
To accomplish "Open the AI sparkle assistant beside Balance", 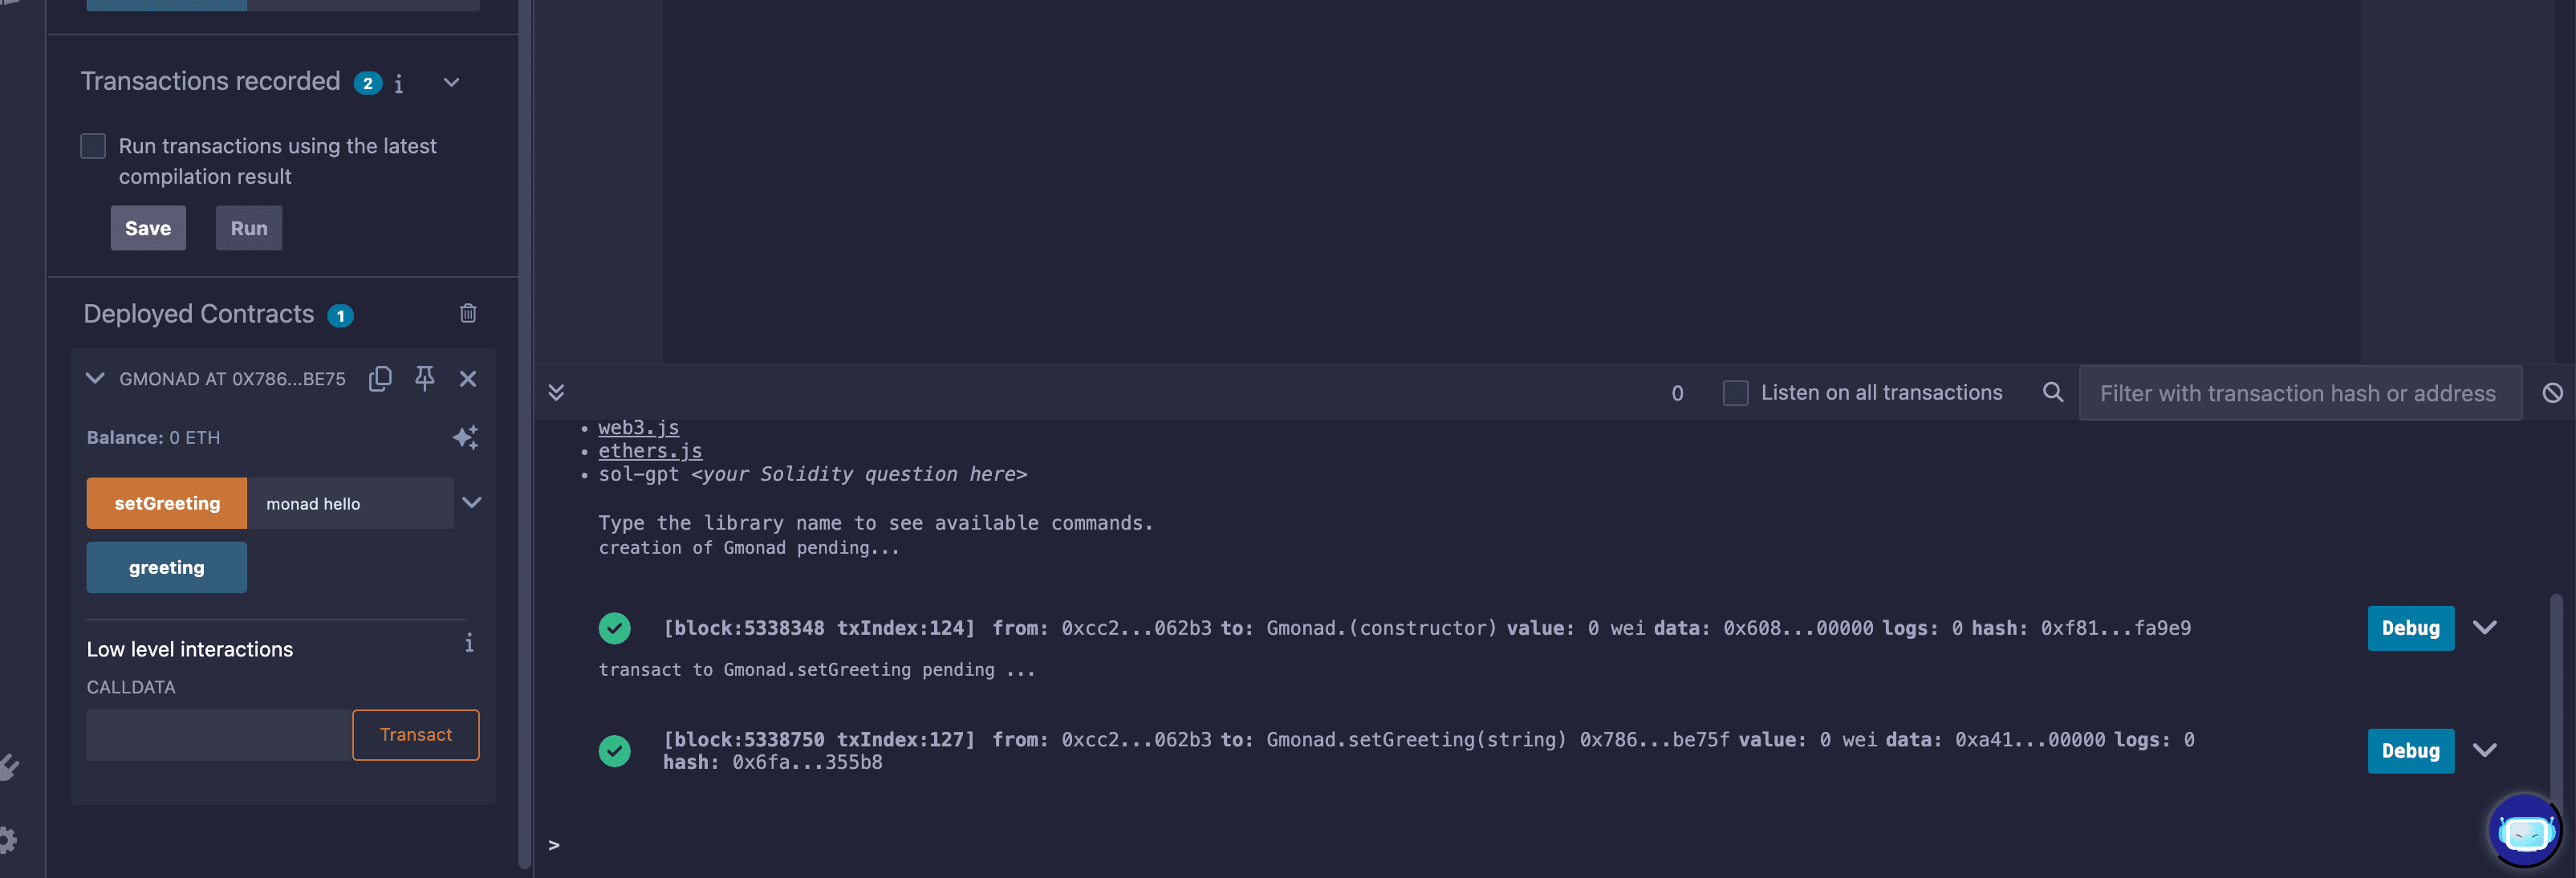I will click(466, 437).
